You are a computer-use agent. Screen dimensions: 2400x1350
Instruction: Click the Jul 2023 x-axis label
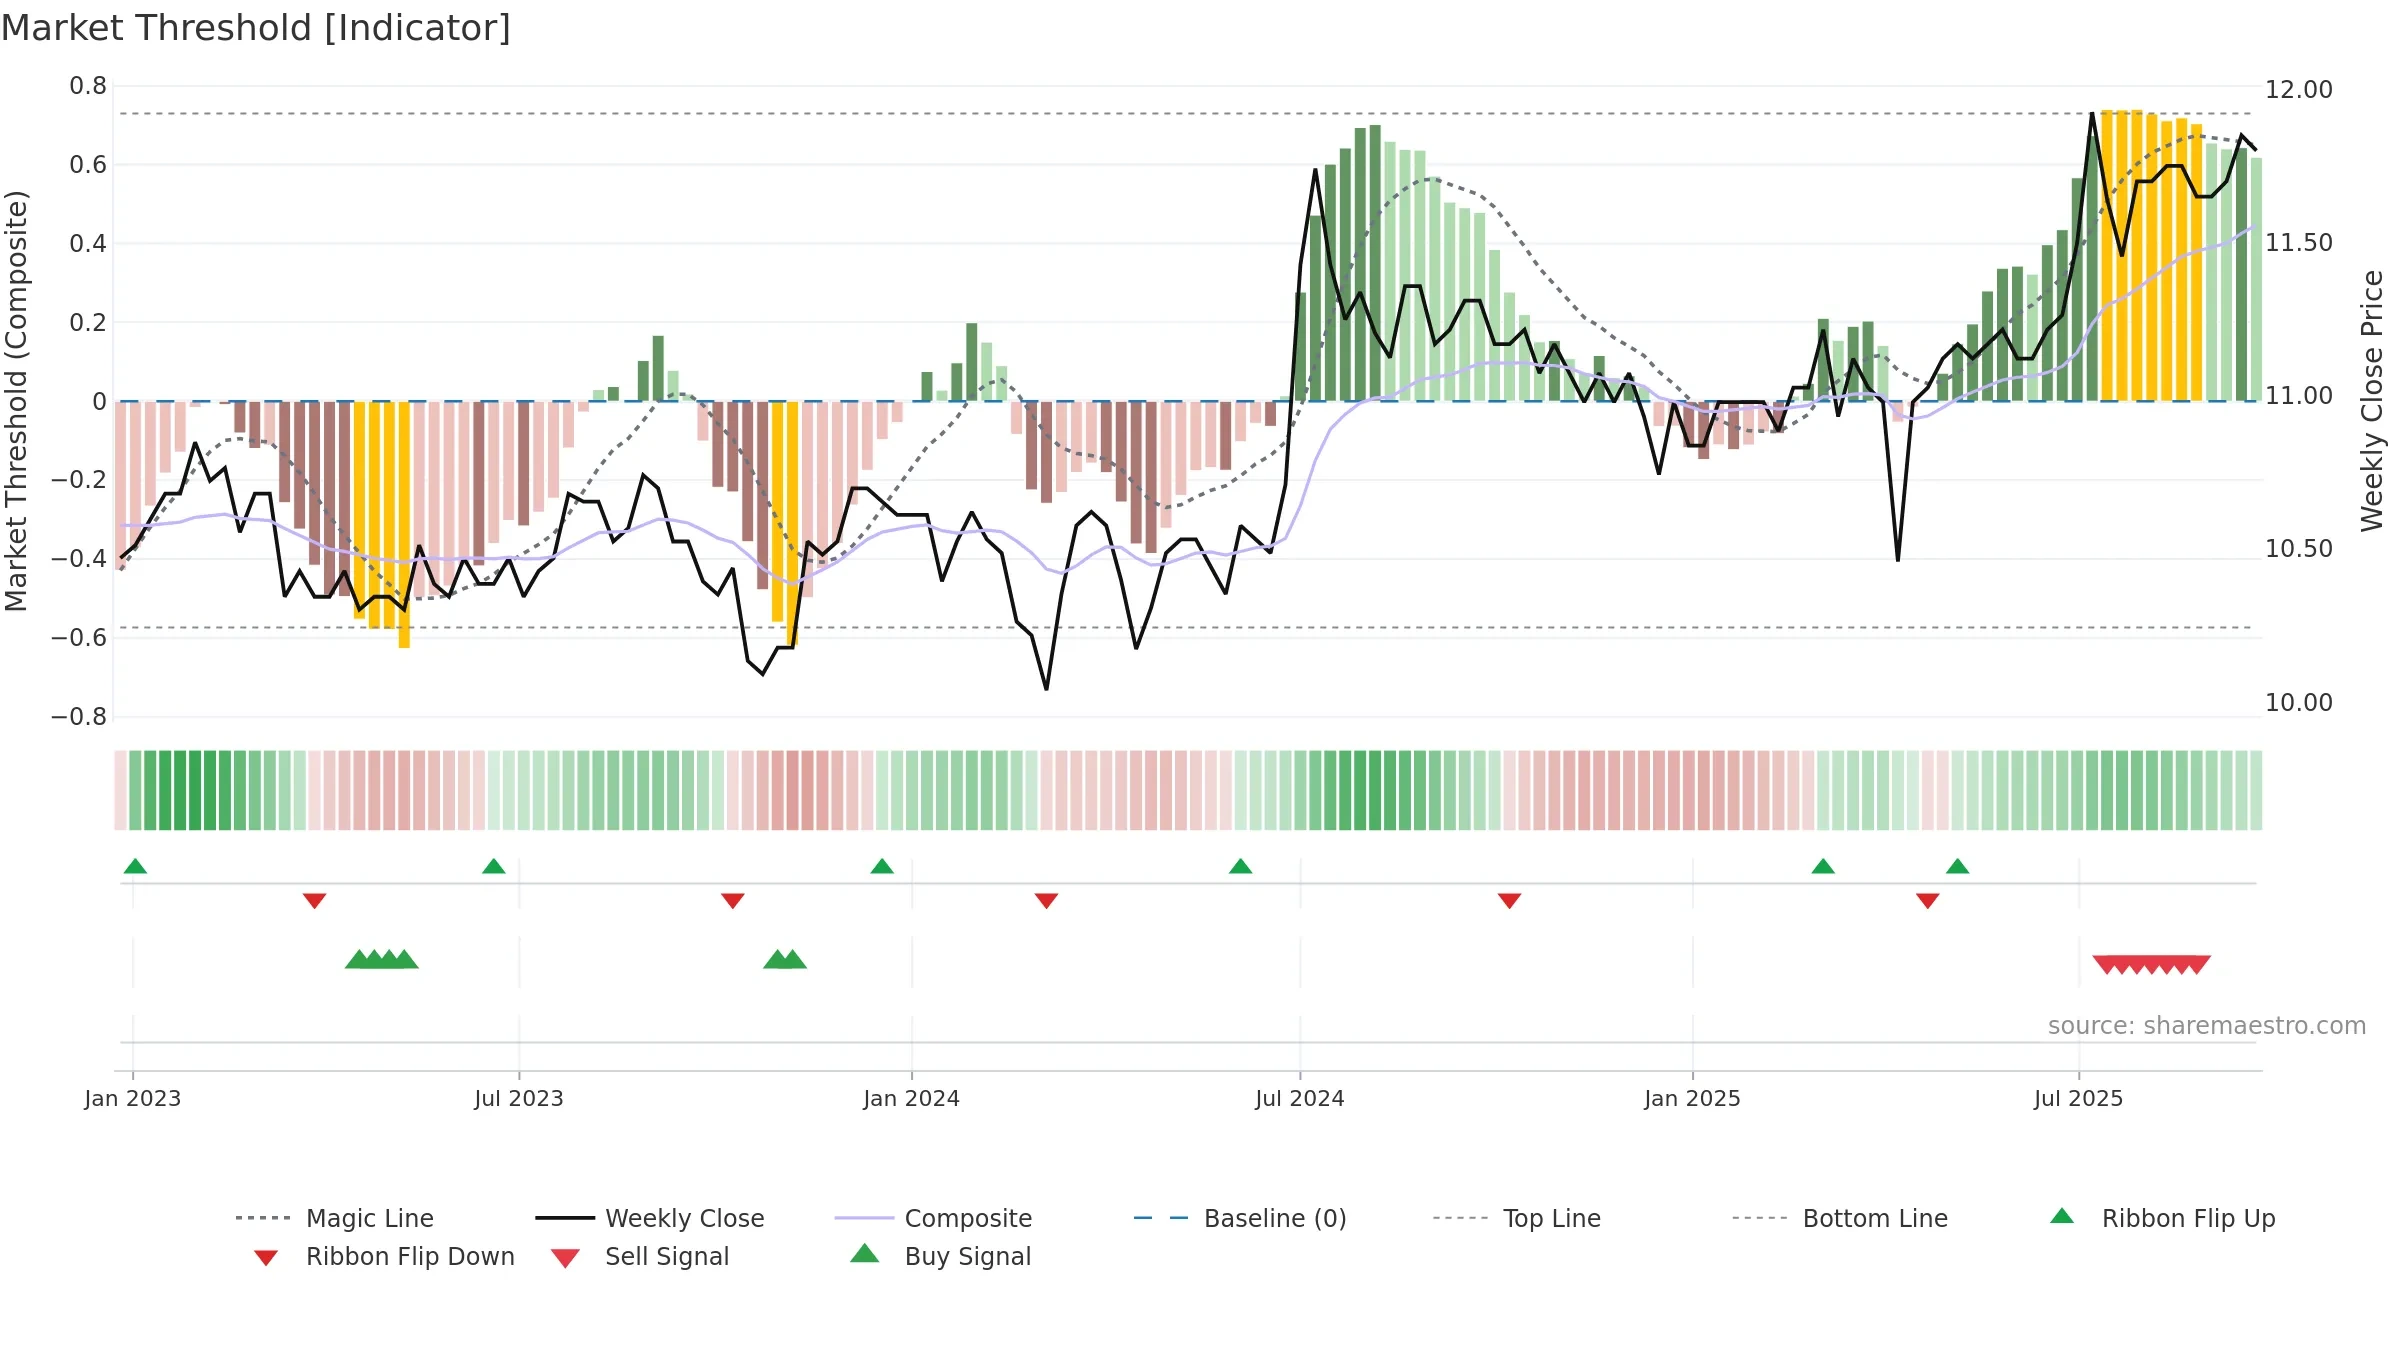[x=519, y=1099]
